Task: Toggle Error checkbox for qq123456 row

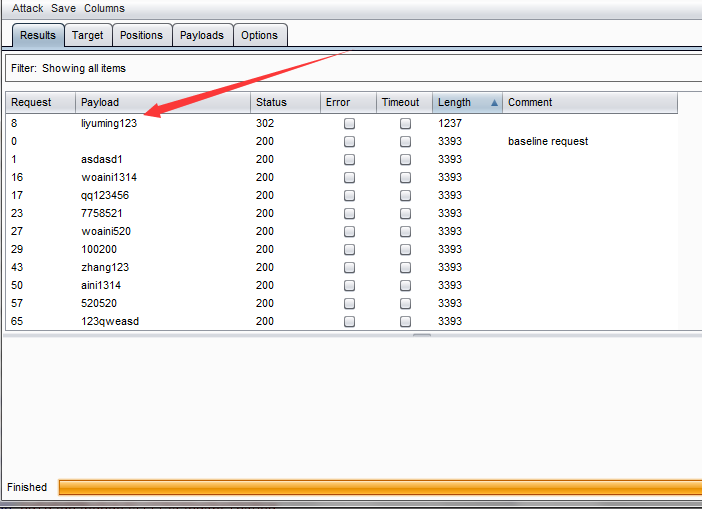Action: click(x=349, y=196)
